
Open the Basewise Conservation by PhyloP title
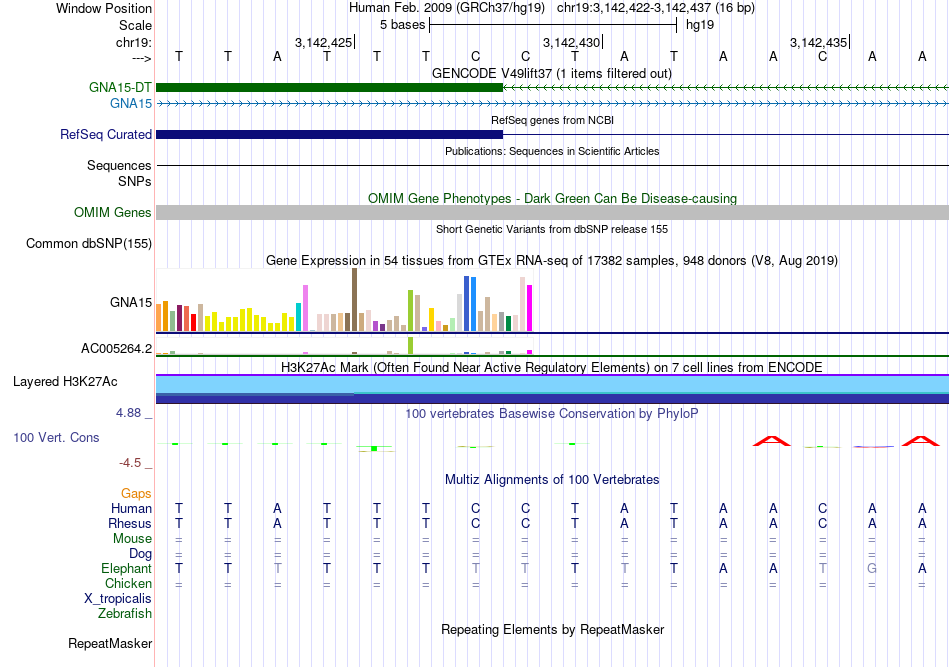tap(552, 414)
